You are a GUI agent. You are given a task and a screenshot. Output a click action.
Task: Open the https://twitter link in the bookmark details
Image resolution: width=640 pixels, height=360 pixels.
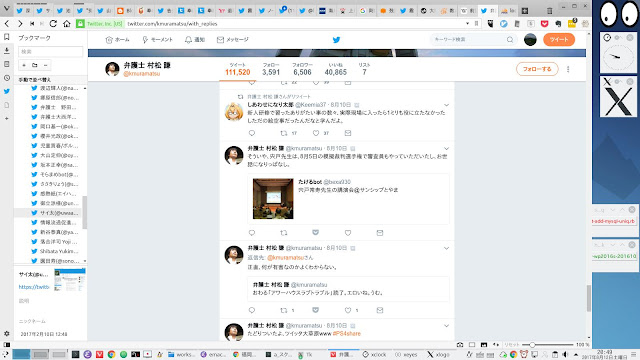click(34, 287)
